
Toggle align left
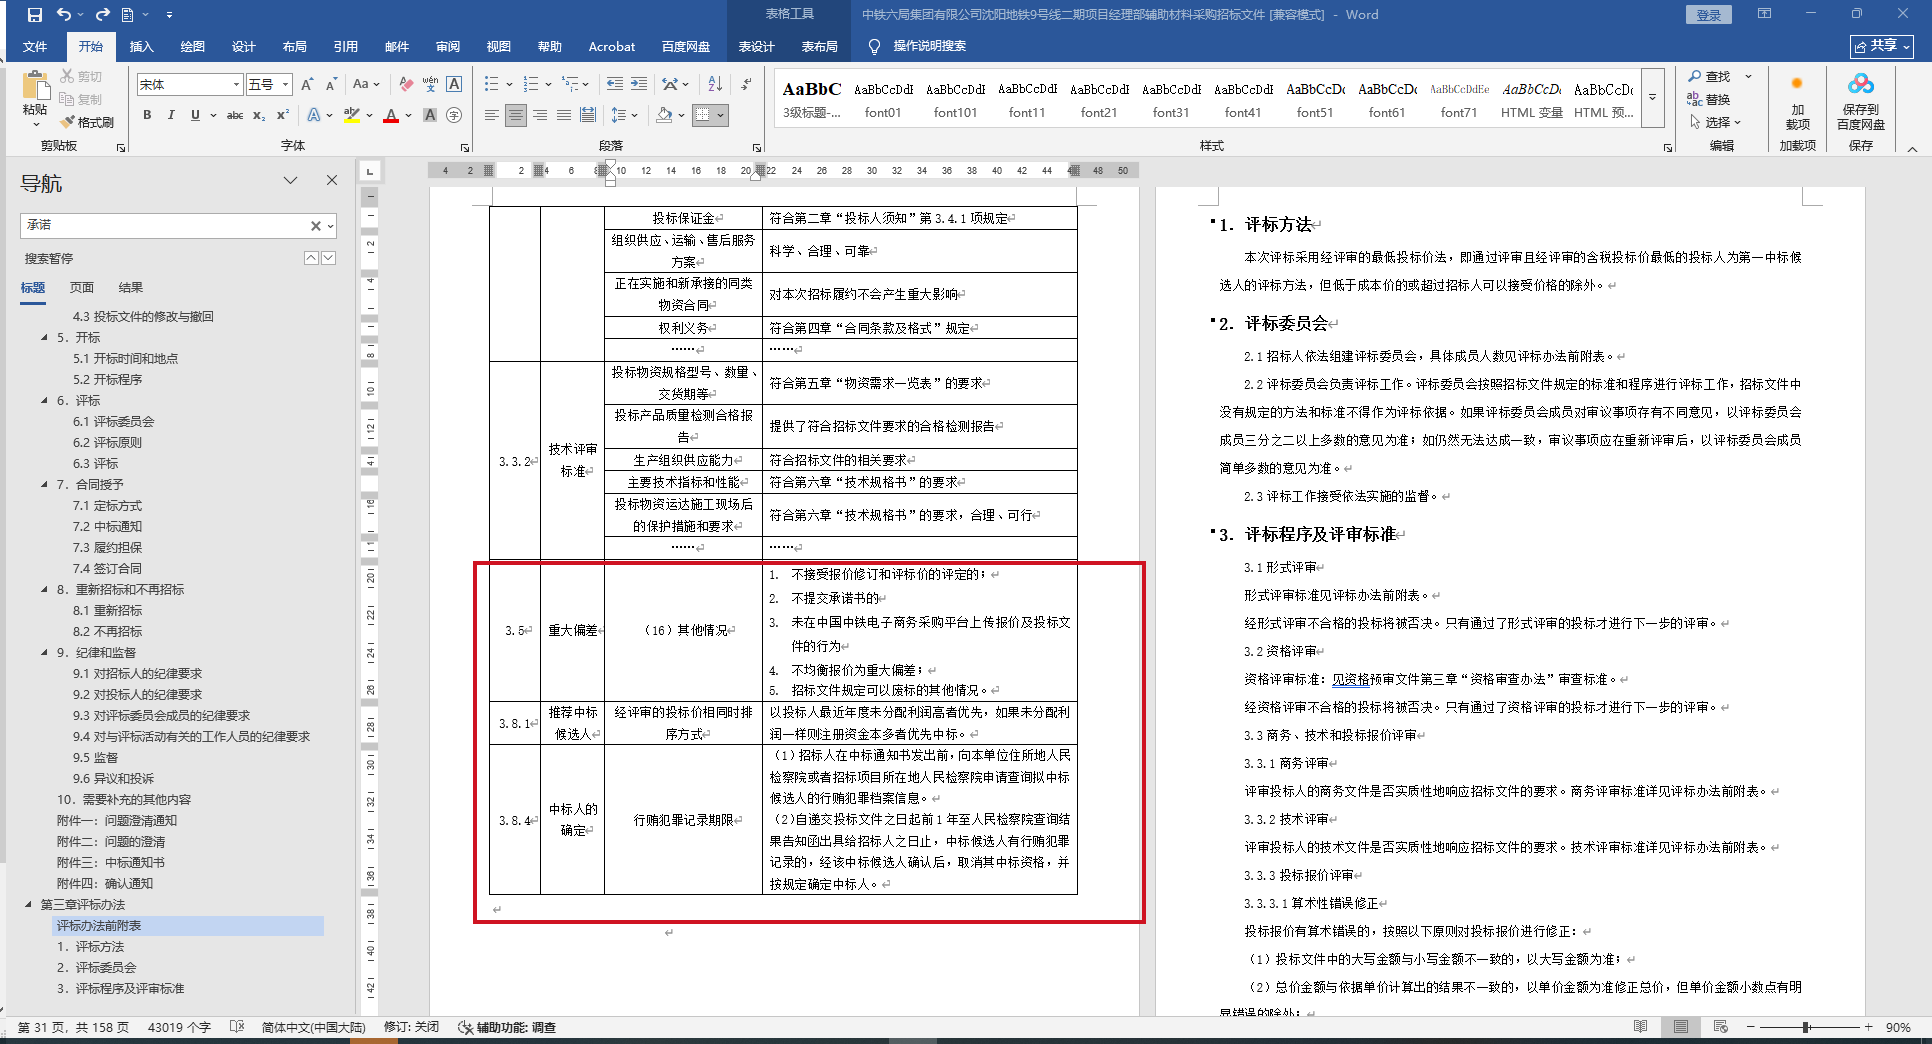click(x=491, y=115)
